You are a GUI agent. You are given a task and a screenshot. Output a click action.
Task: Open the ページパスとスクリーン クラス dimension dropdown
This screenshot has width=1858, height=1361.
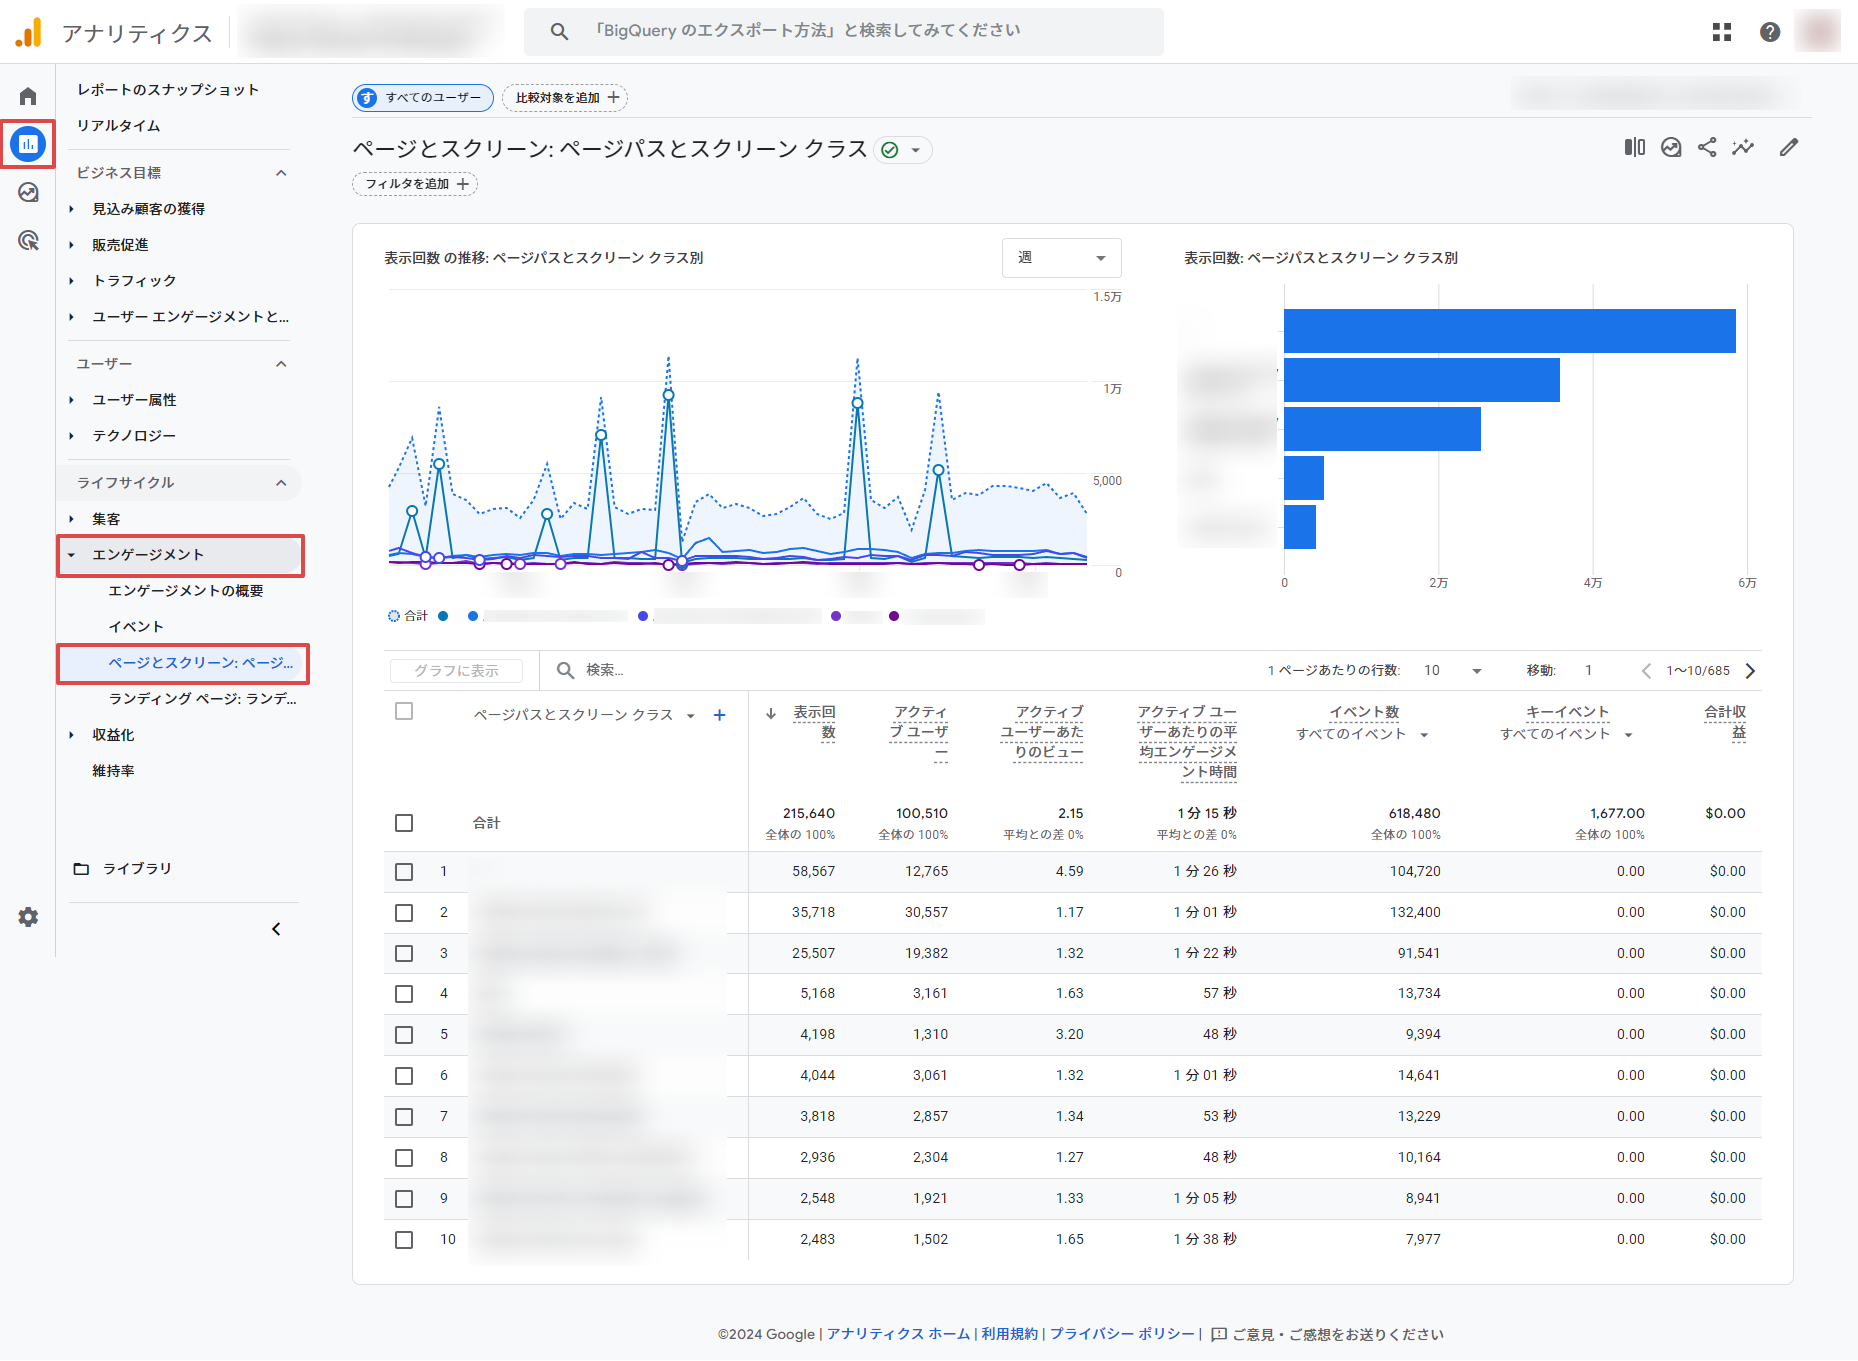[690, 716]
